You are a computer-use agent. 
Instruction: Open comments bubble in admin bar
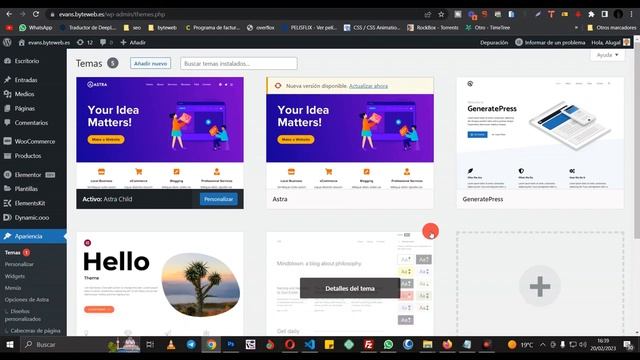[x=106, y=42]
